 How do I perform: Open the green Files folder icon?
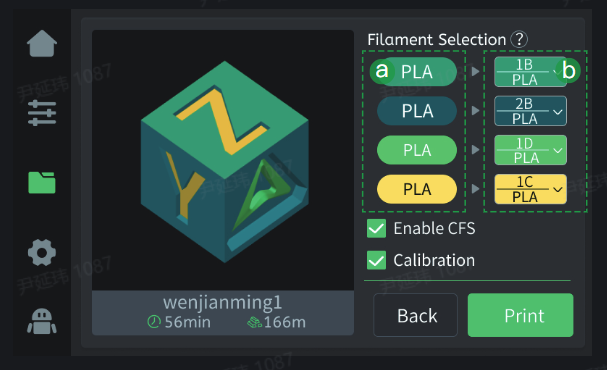(42, 182)
